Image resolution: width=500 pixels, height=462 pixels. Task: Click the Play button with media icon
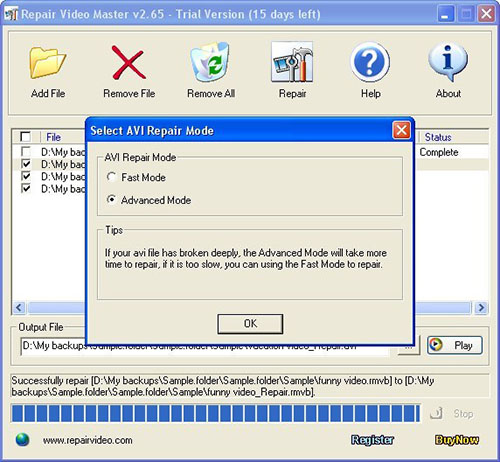455,345
